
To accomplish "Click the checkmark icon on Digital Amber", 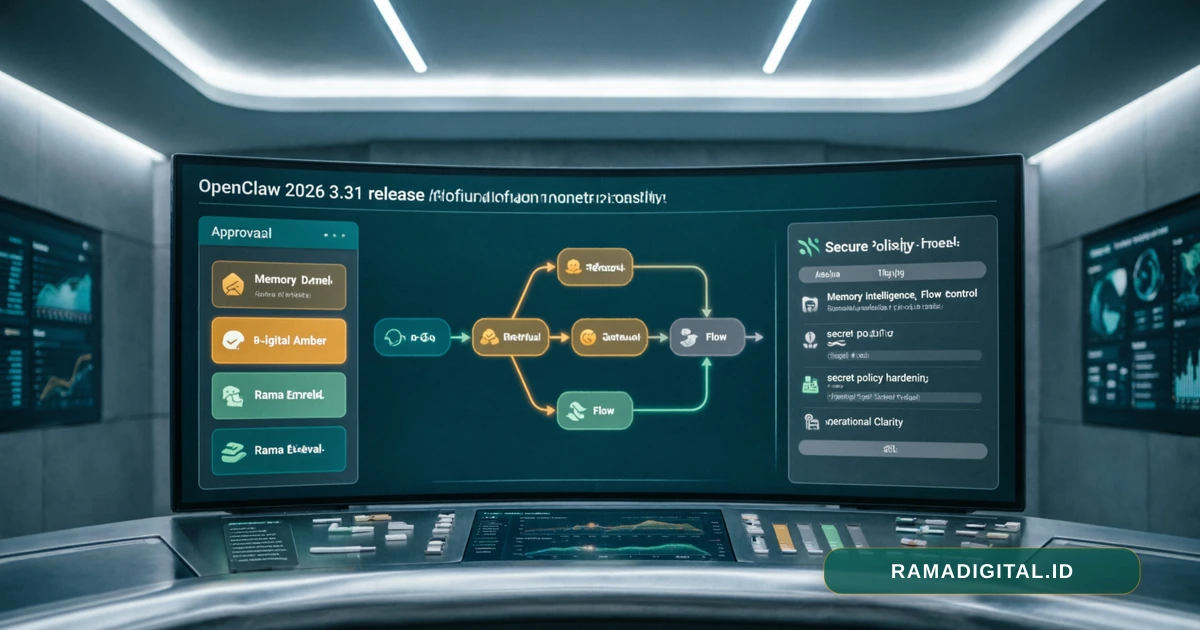I will pyautogui.click(x=232, y=341).
